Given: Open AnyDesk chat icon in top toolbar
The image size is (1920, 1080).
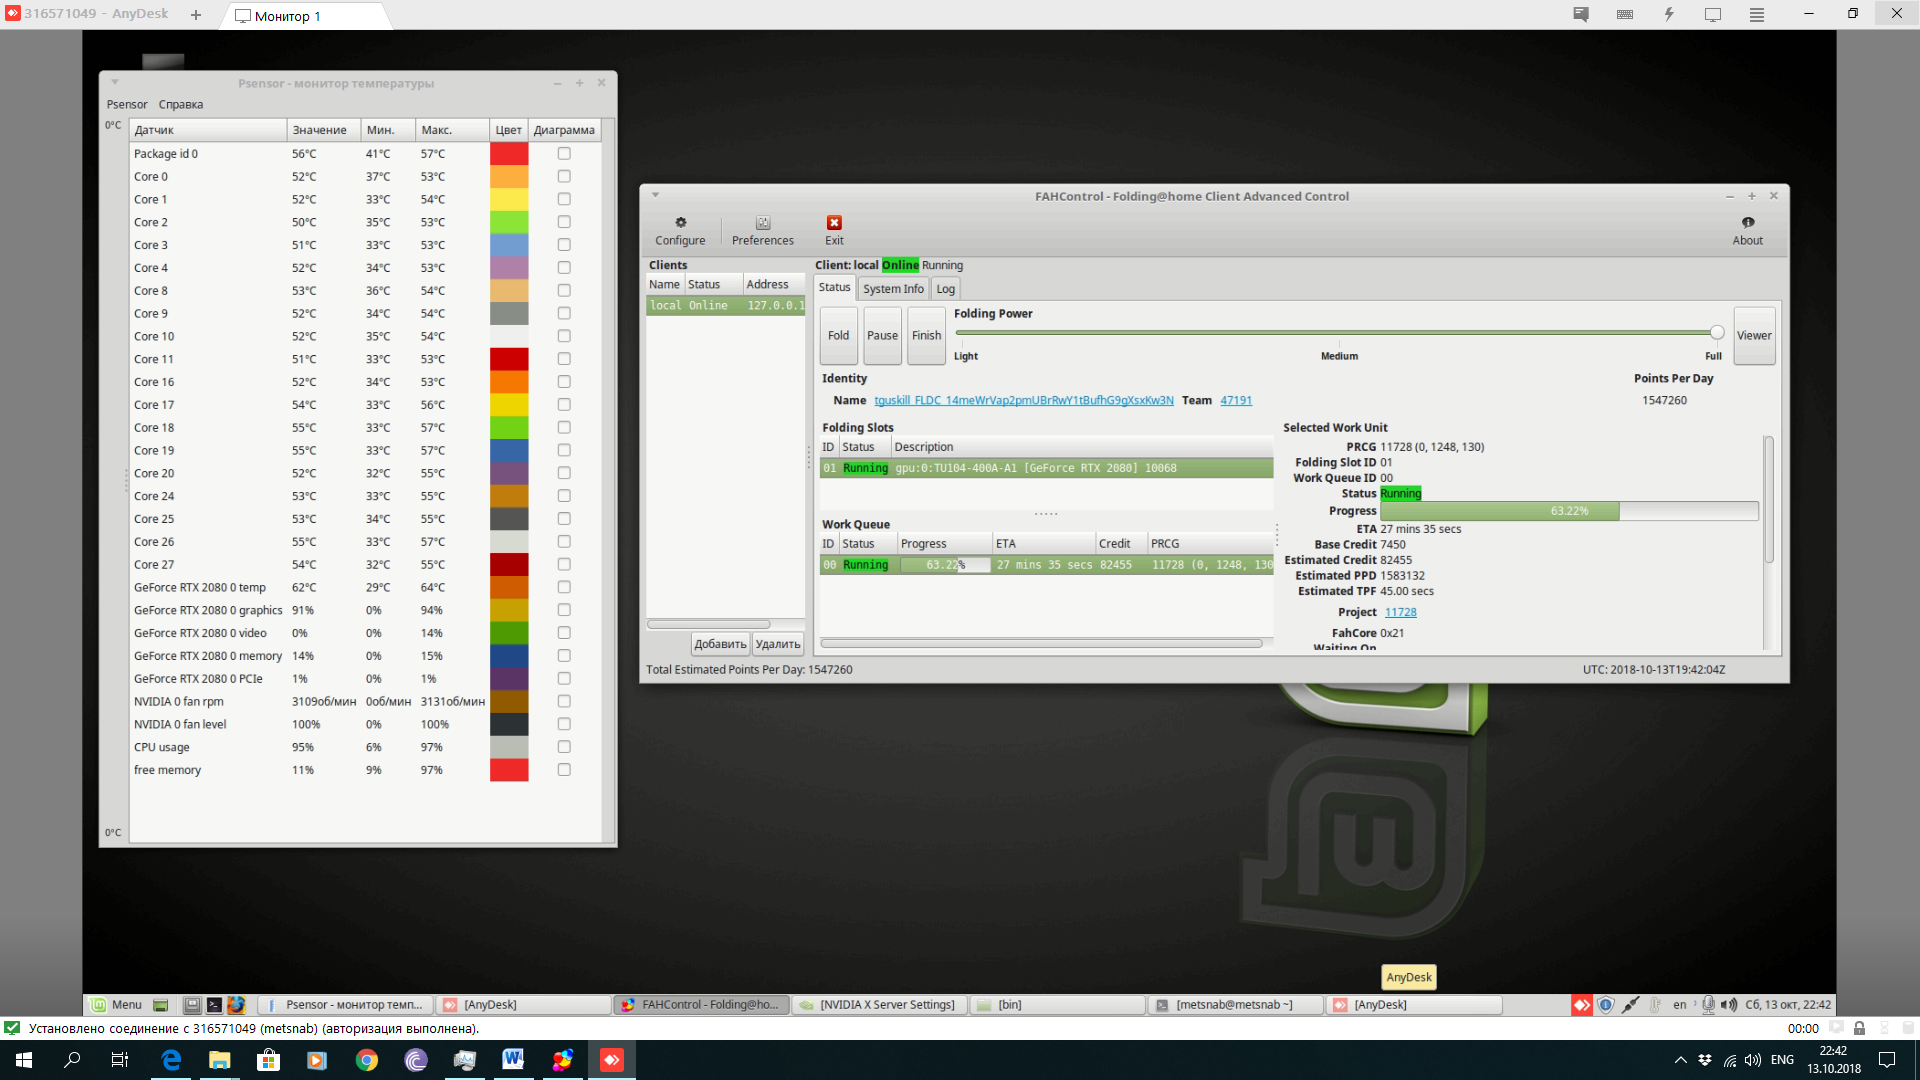Looking at the screenshot, I should click(x=1580, y=14).
